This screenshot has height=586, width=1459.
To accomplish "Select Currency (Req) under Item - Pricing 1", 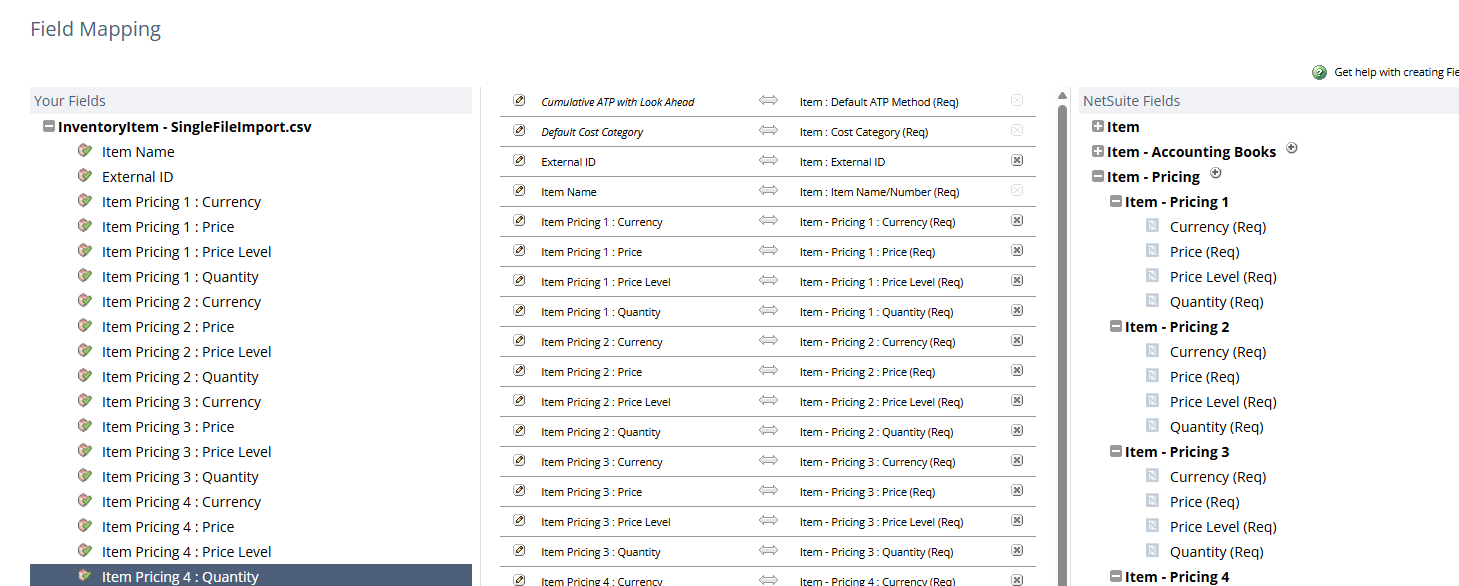I will [x=1218, y=227].
